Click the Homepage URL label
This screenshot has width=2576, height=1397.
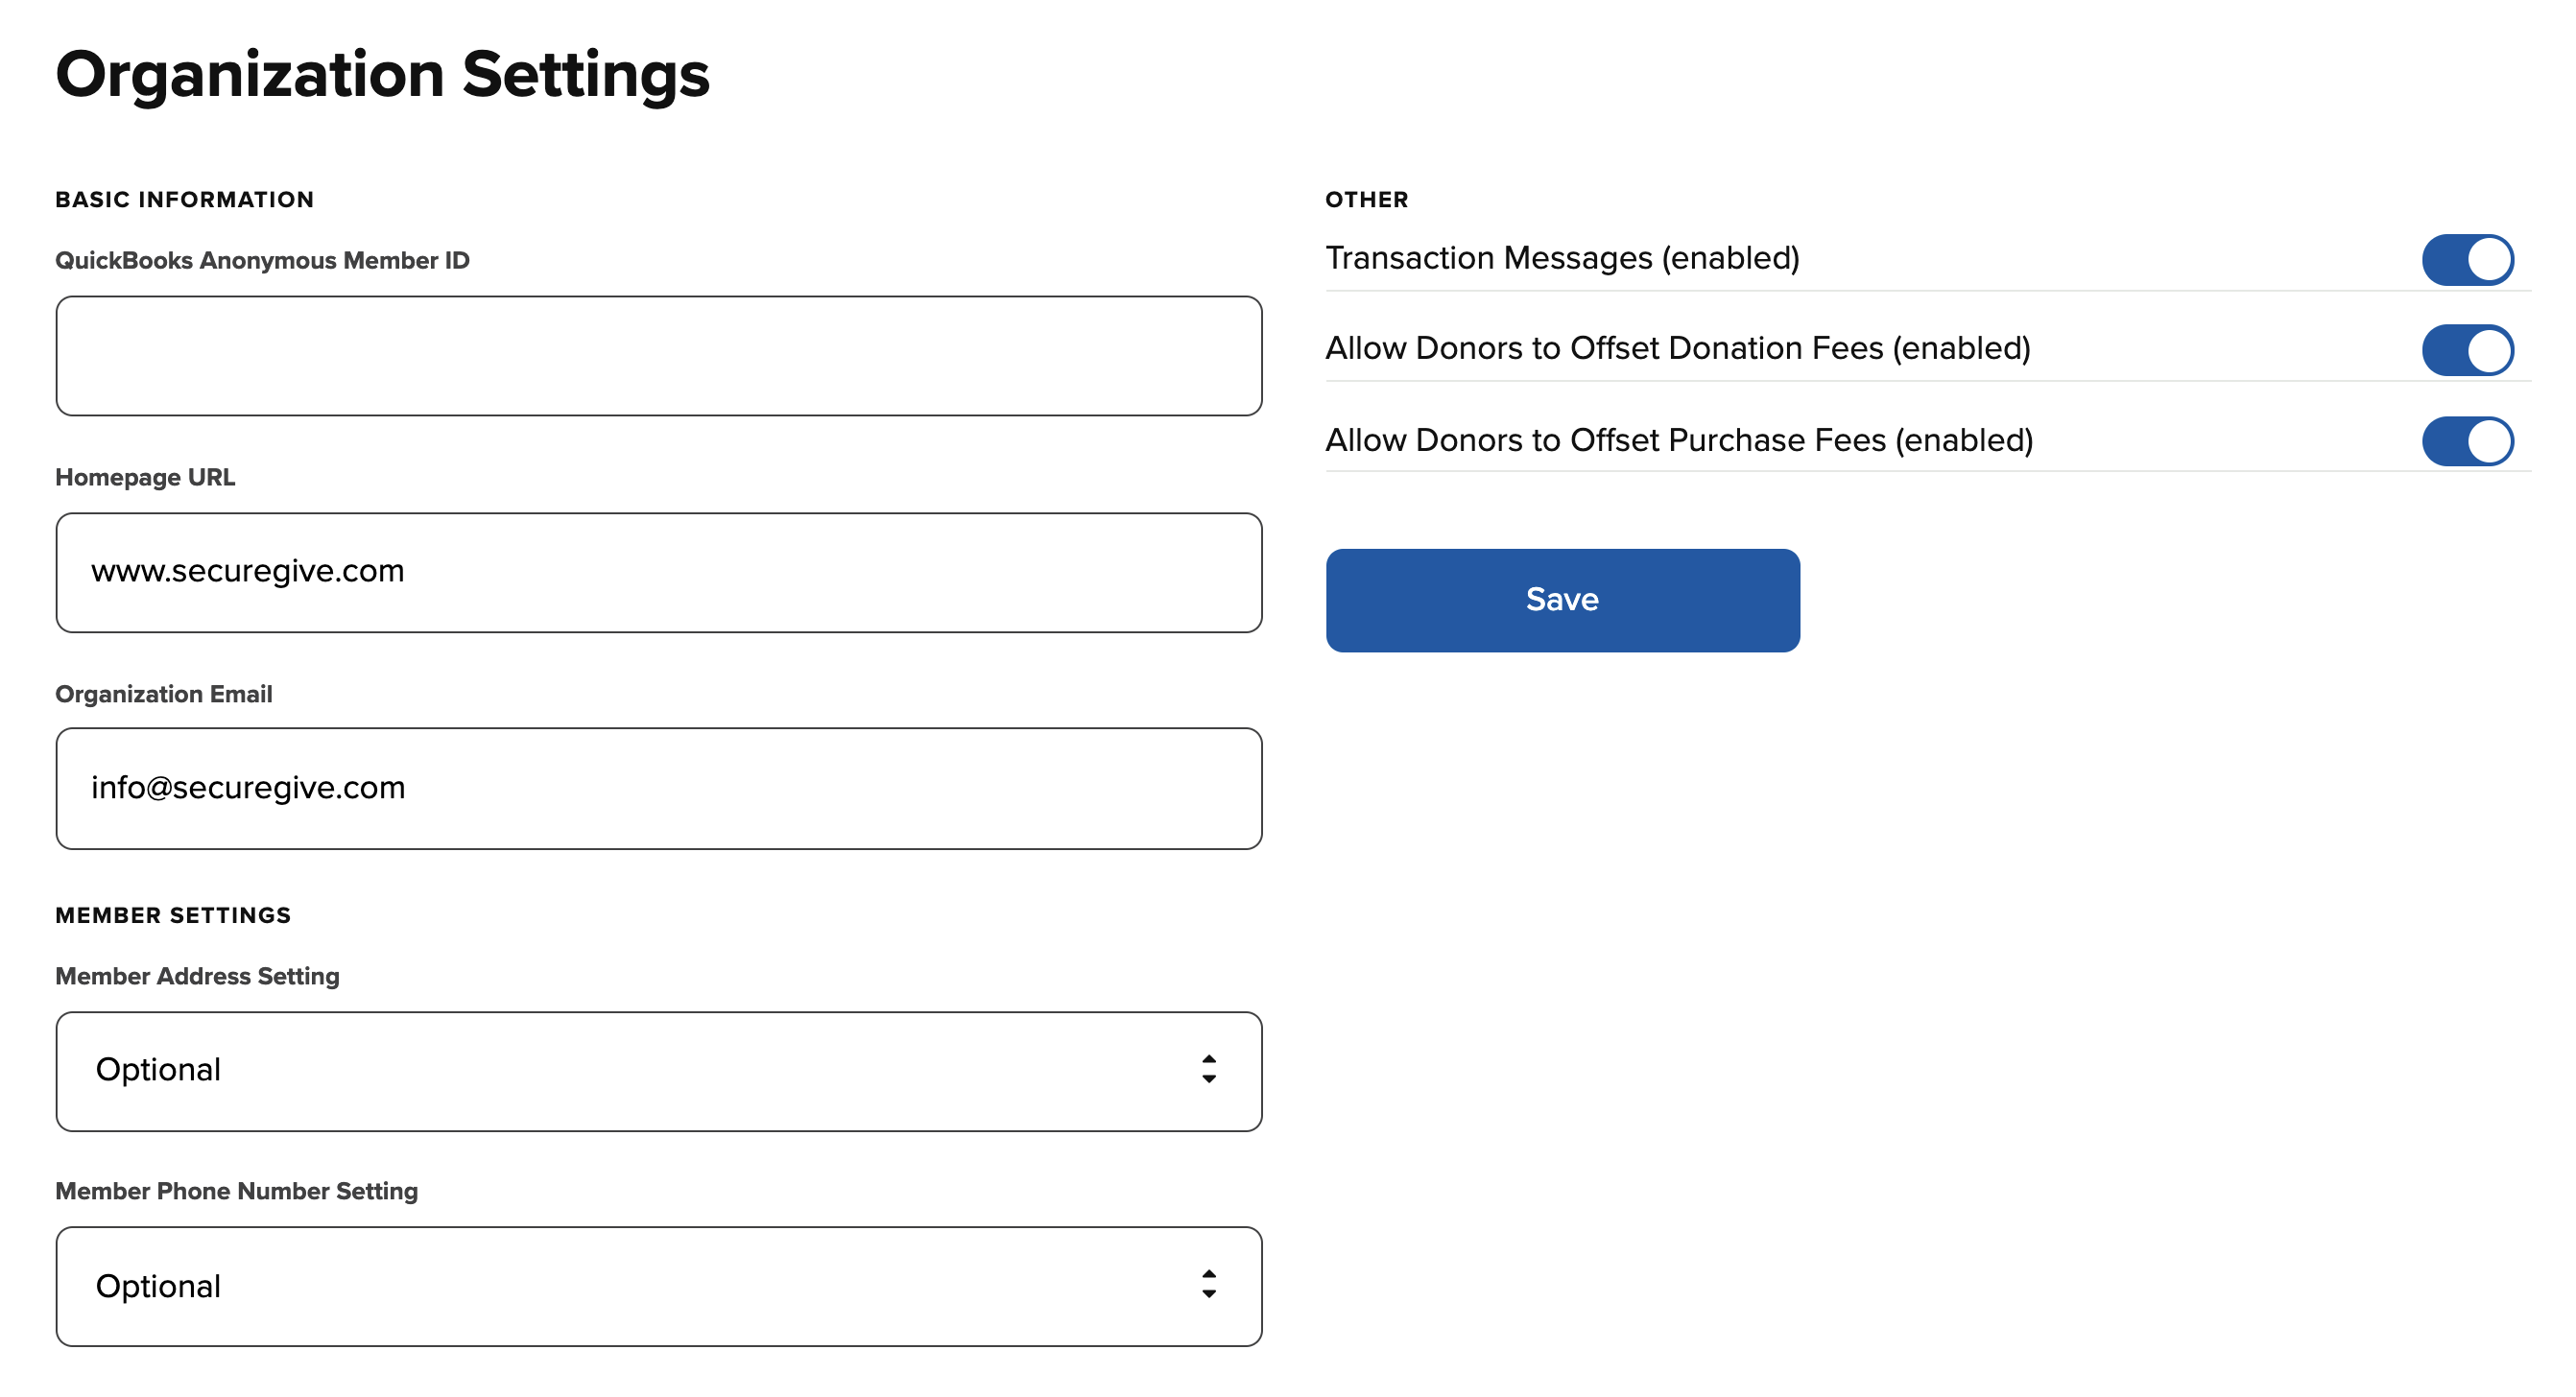click(145, 477)
